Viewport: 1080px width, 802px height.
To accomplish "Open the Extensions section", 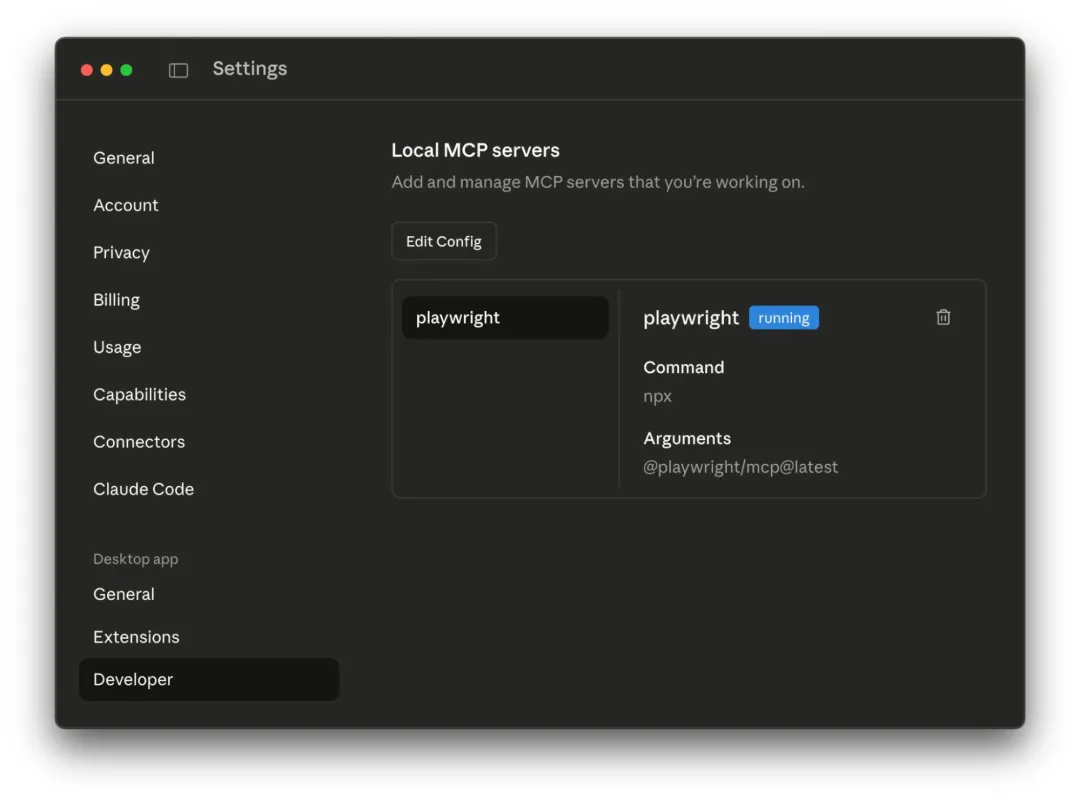I will 136,637.
